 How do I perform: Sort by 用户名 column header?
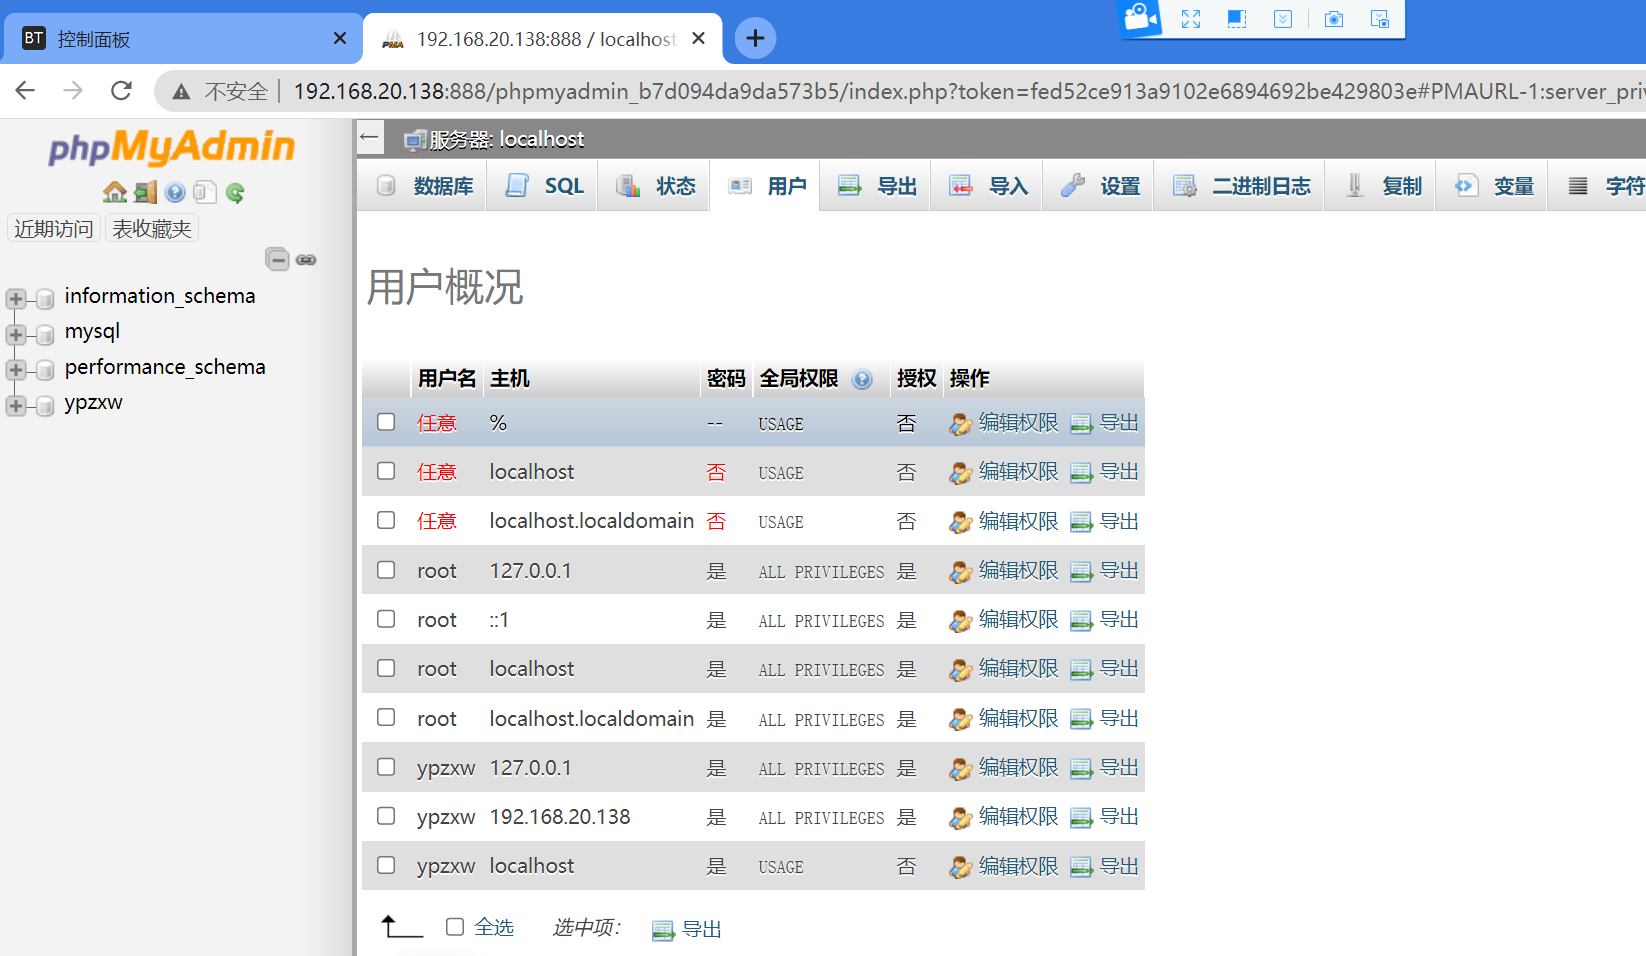coord(446,379)
